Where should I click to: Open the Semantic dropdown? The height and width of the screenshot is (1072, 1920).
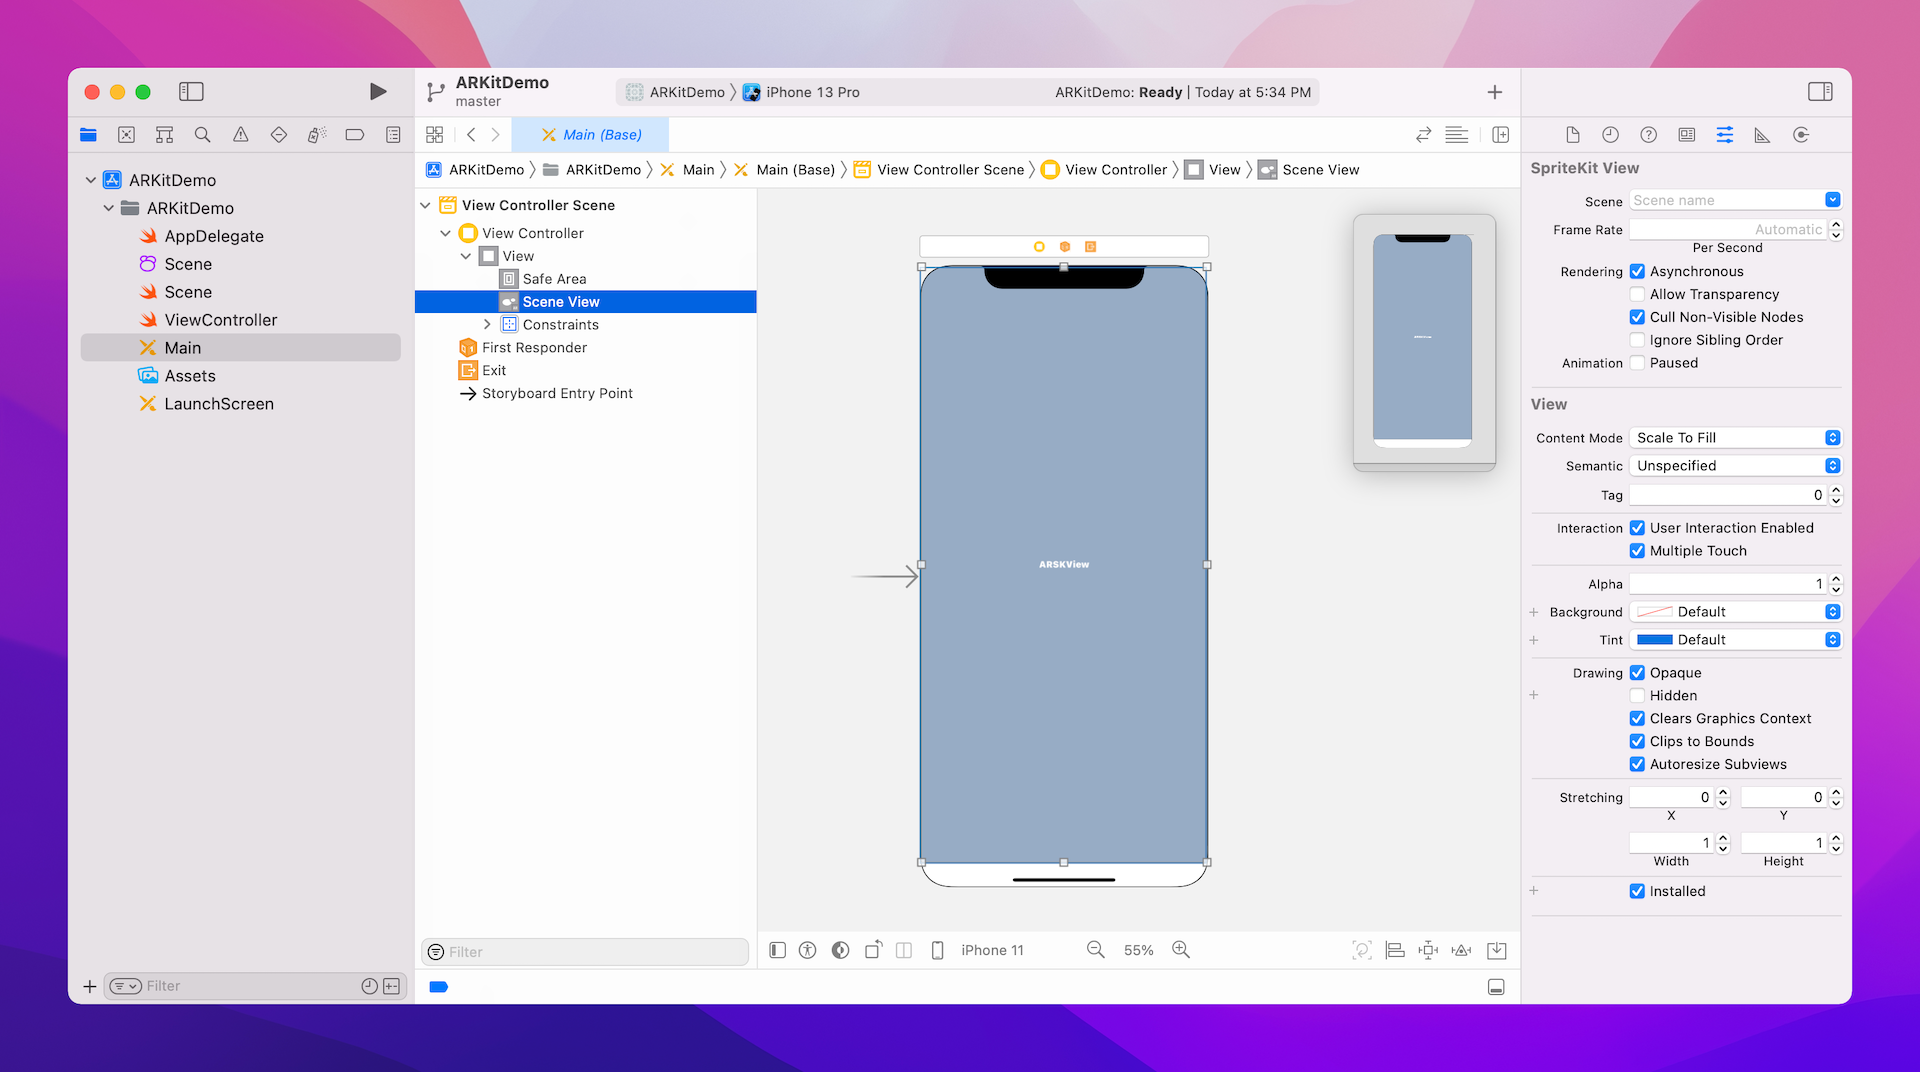[1735, 466]
